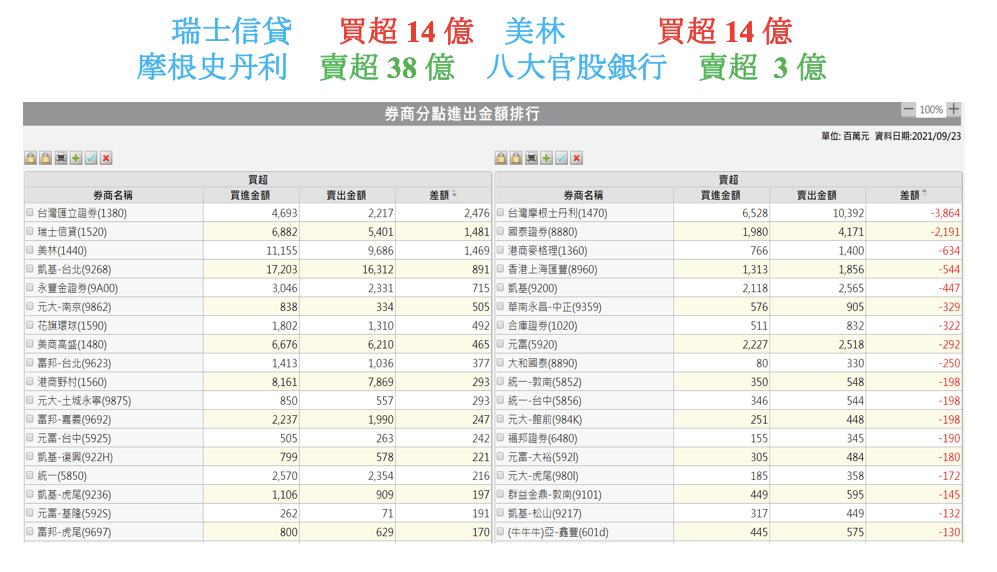Click the printer icon above the 賣超 table
The image size is (997, 572).
(531, 158)
